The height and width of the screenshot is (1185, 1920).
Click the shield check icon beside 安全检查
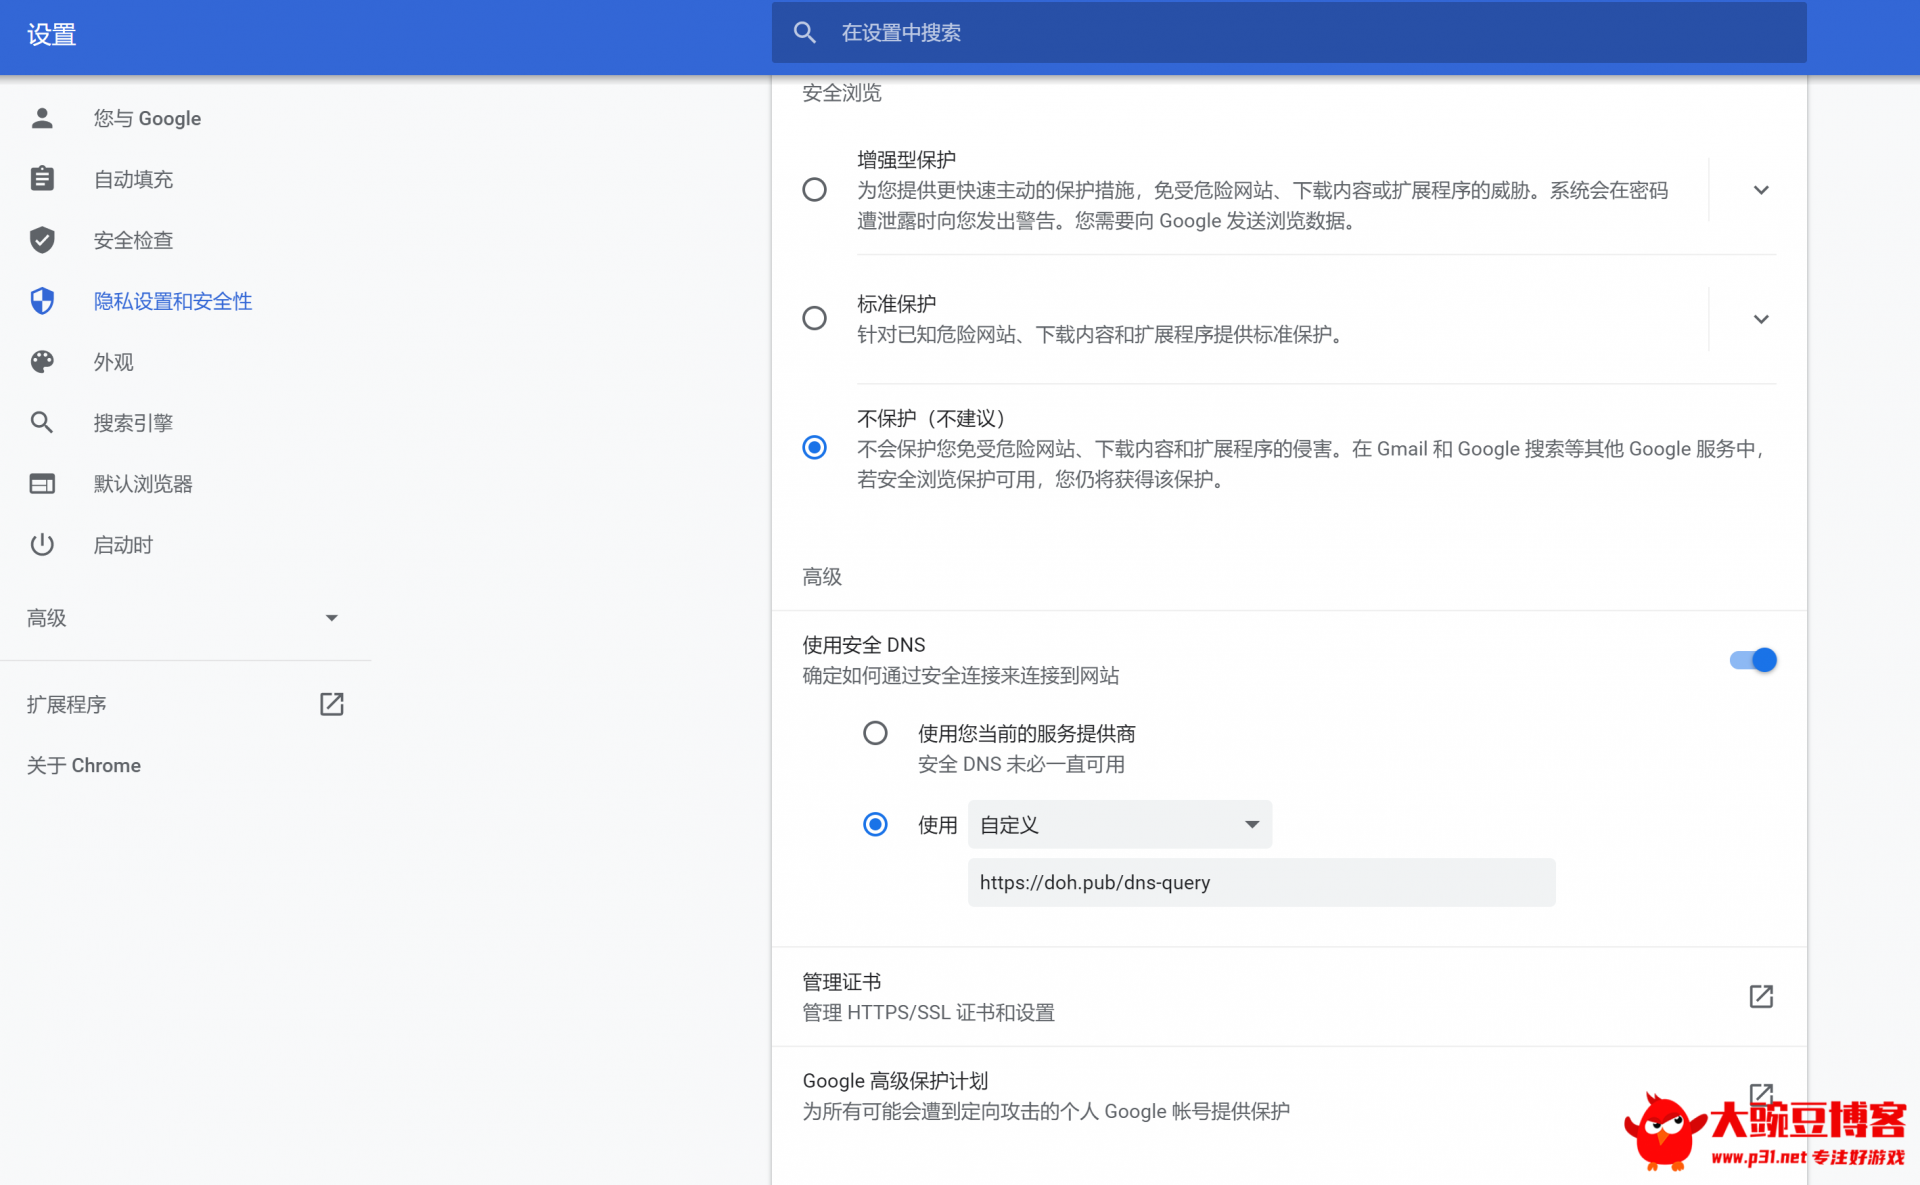pyautogui.click(x=42, y=240)
